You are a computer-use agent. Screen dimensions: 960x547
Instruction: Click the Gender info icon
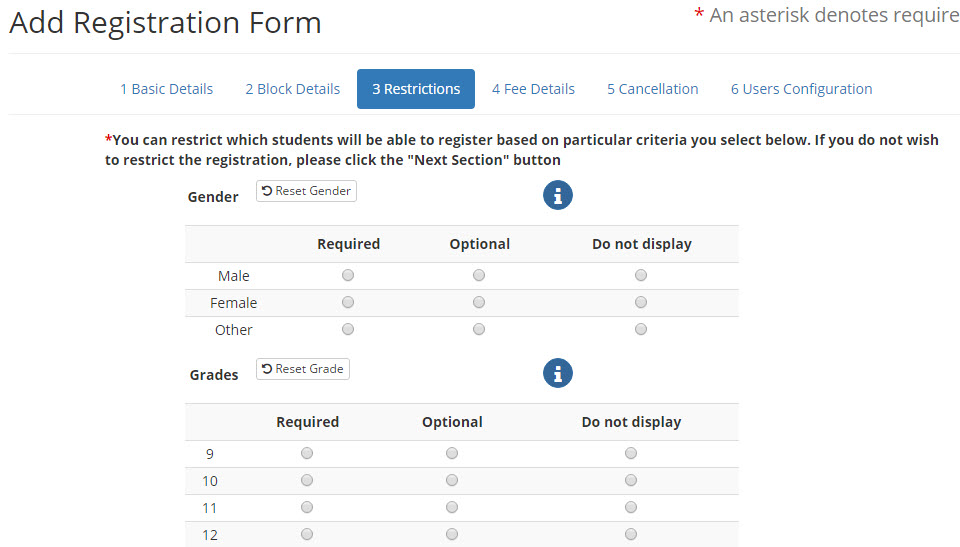tap(557, 195)
